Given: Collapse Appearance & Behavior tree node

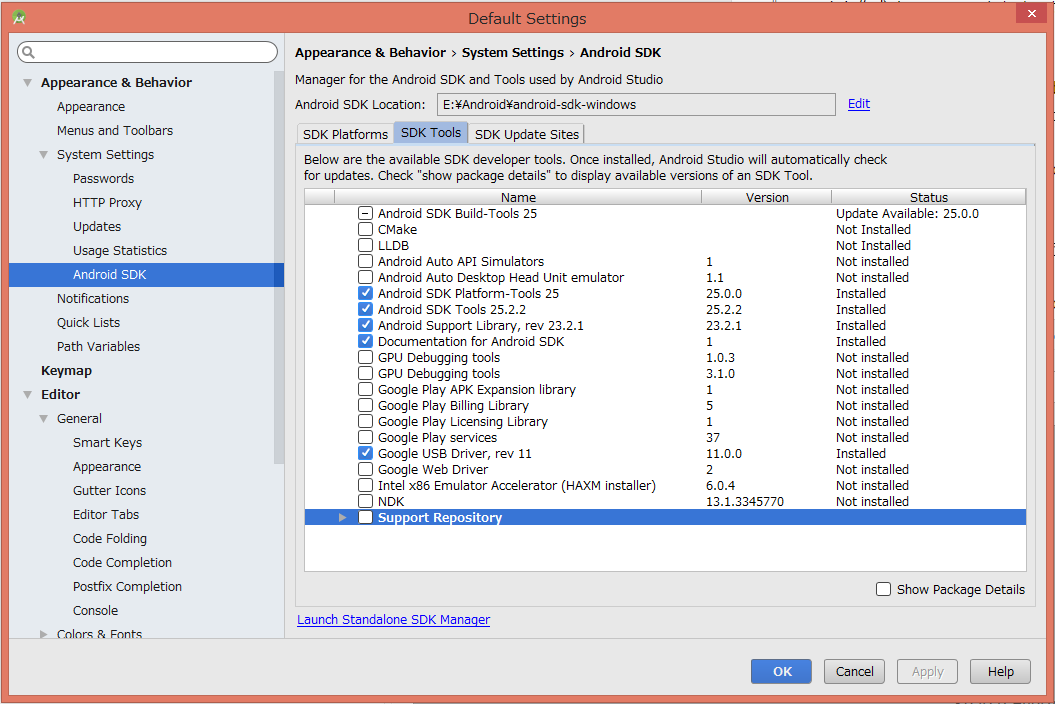Looking at the screenshot, I should (28, 83).
